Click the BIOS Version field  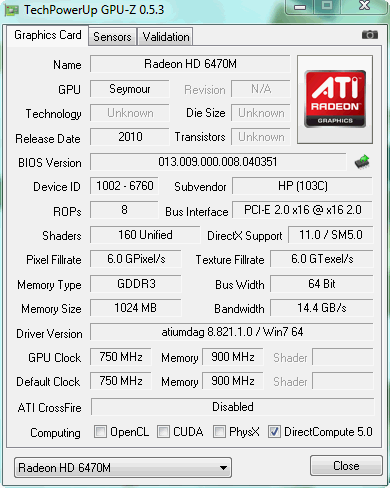pos(218,162)
